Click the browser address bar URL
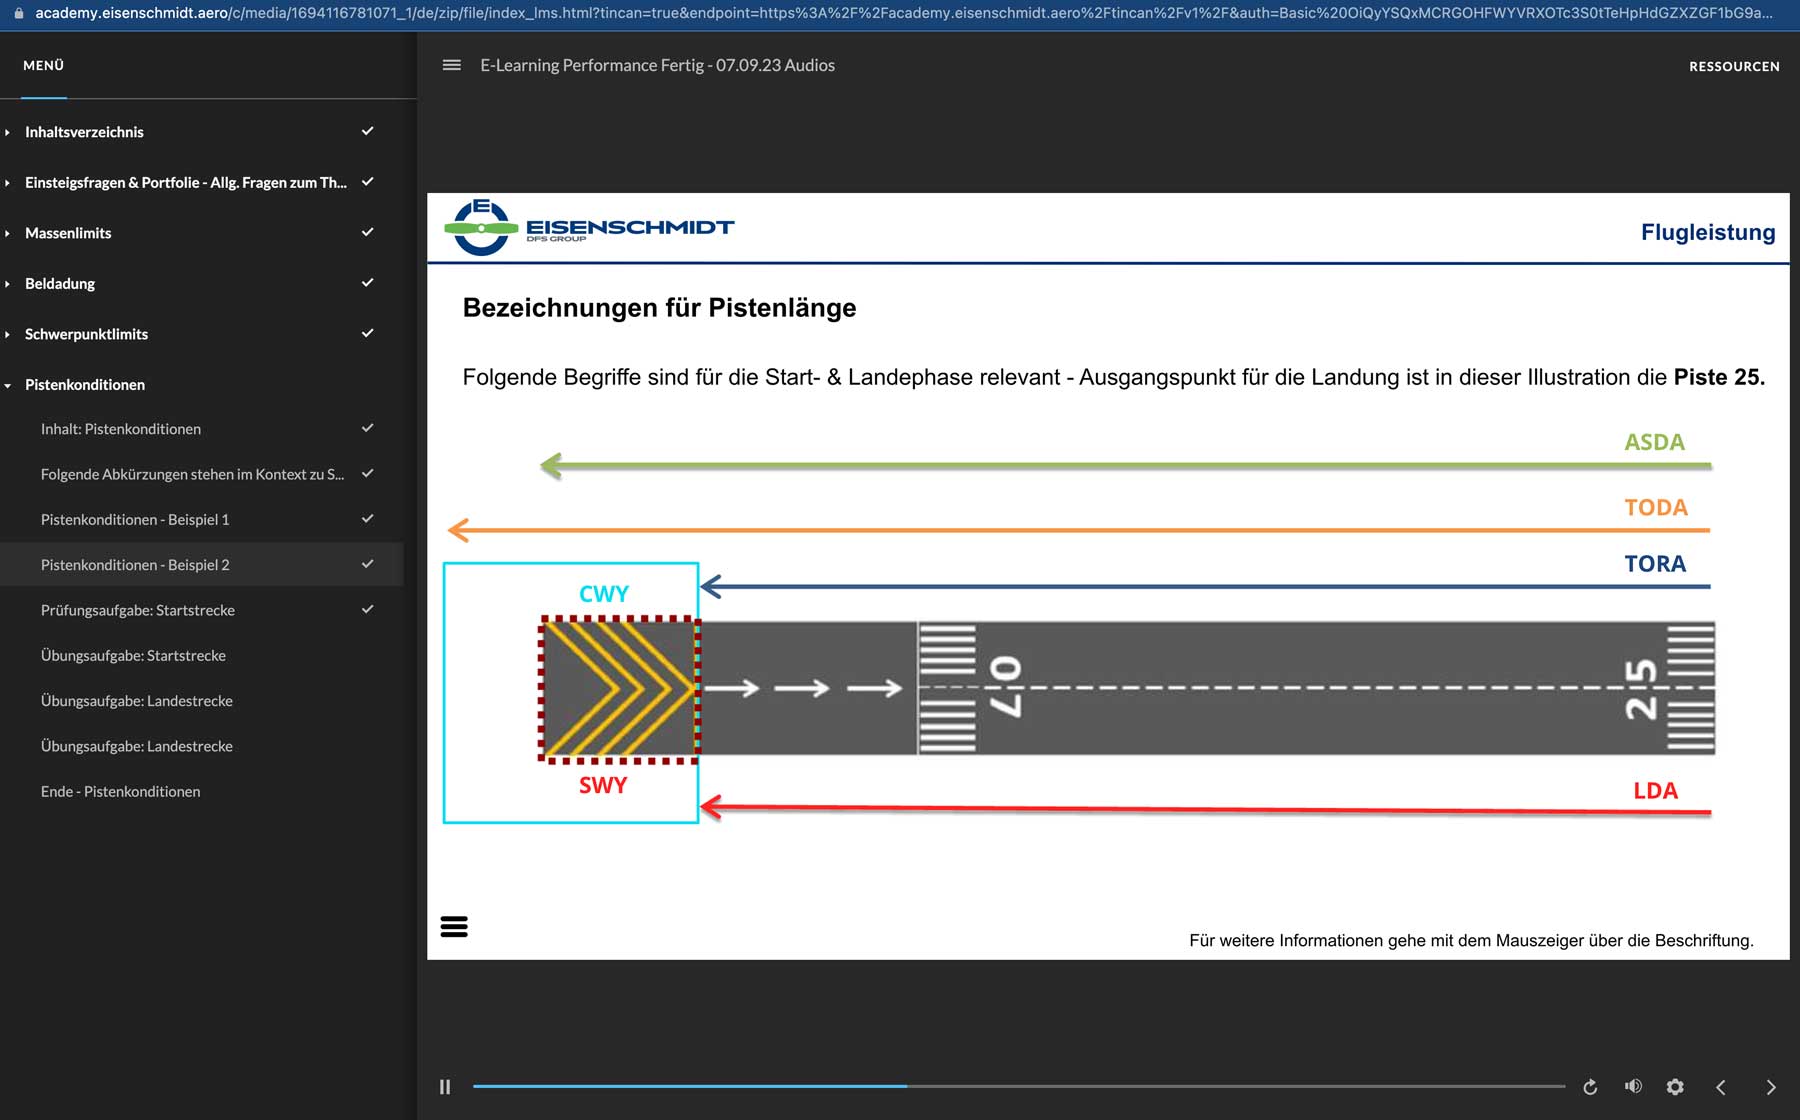The image size is (1800, 1120). pos(903,13)
